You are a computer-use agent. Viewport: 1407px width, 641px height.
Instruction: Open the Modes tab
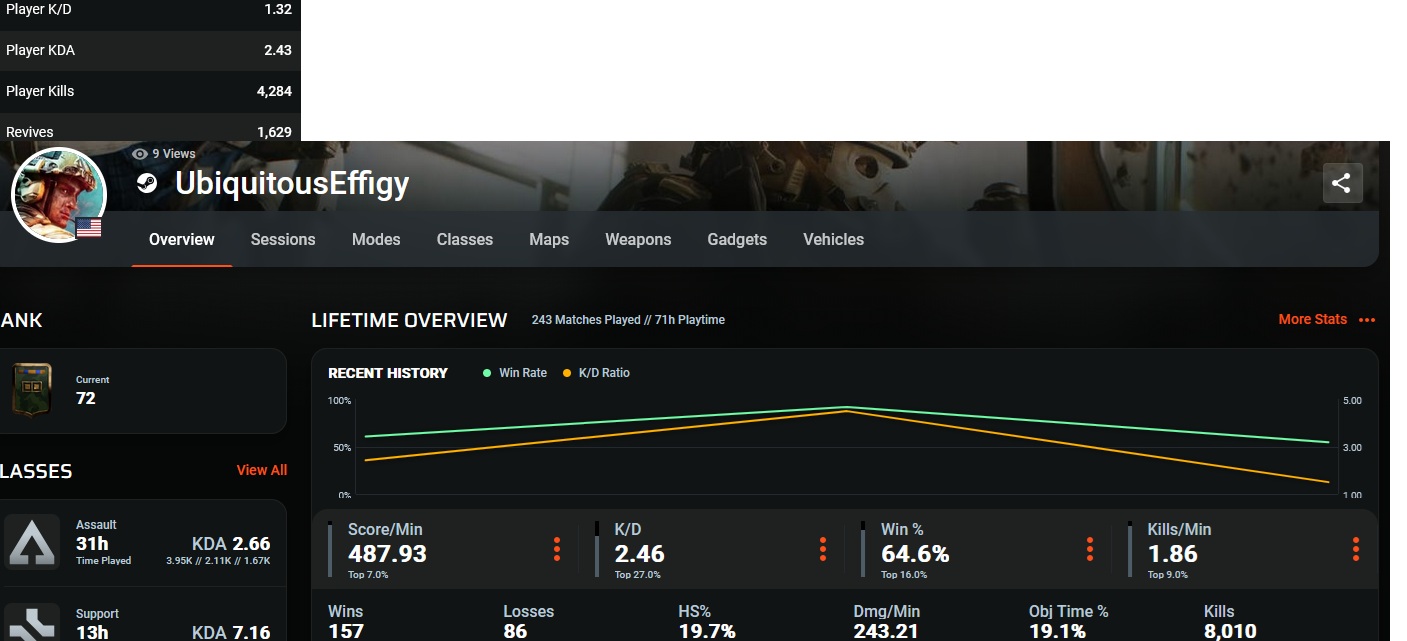pos(376,239)
